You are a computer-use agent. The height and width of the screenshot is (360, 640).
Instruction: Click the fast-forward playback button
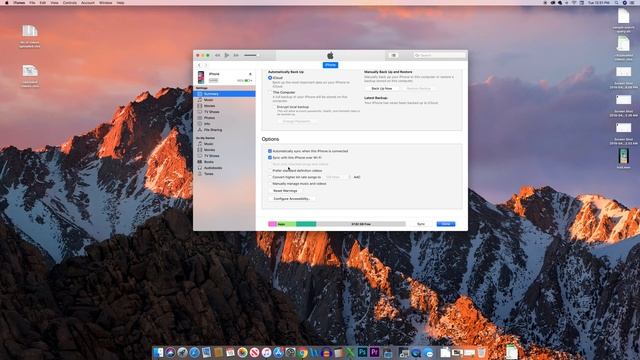(x=236, y=55)
